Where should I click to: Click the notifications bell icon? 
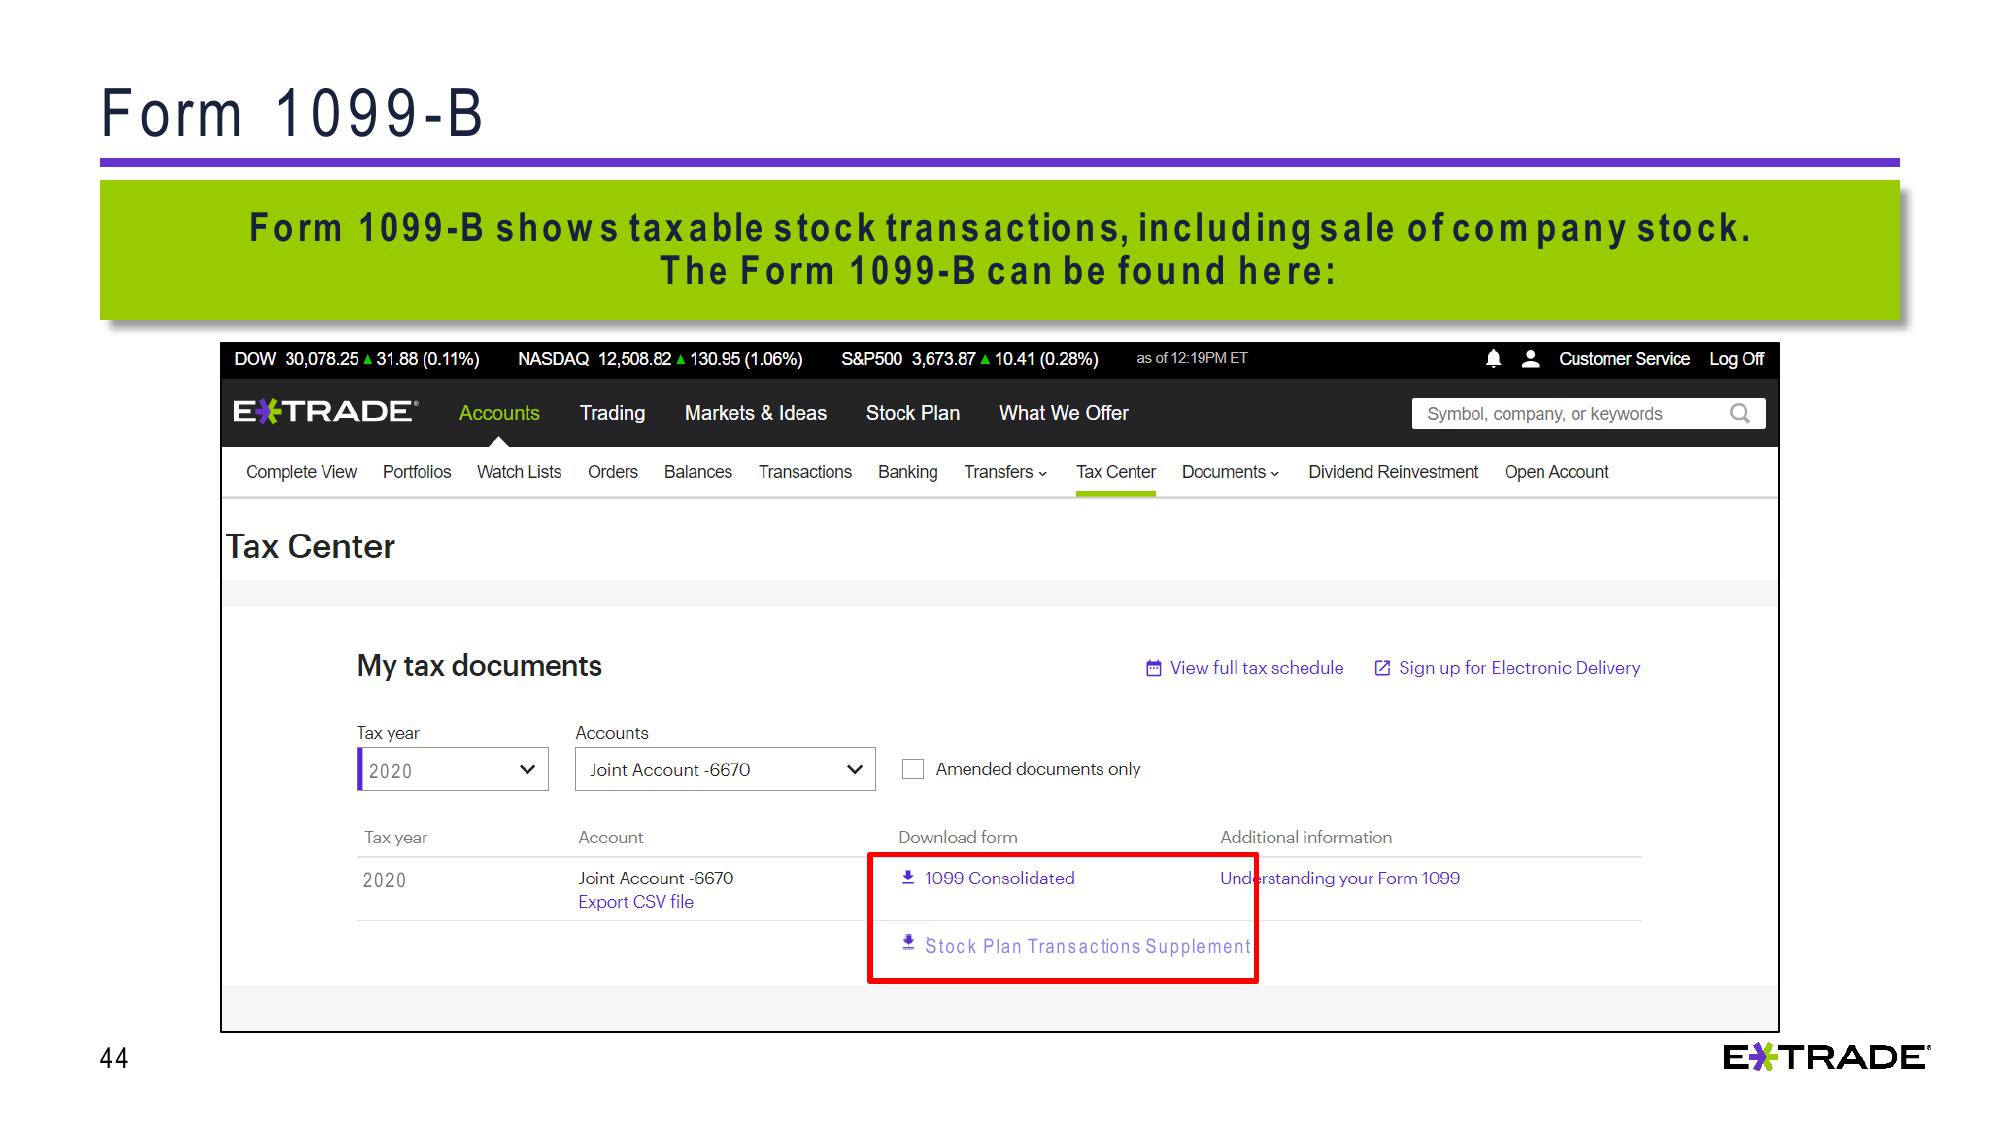tap(1493, 359)
